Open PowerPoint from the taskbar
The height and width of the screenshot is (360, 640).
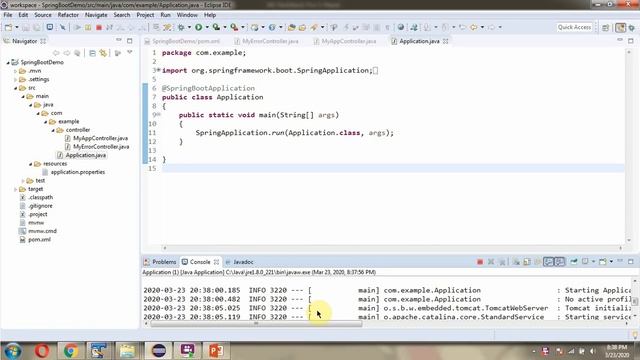[216, 351]
